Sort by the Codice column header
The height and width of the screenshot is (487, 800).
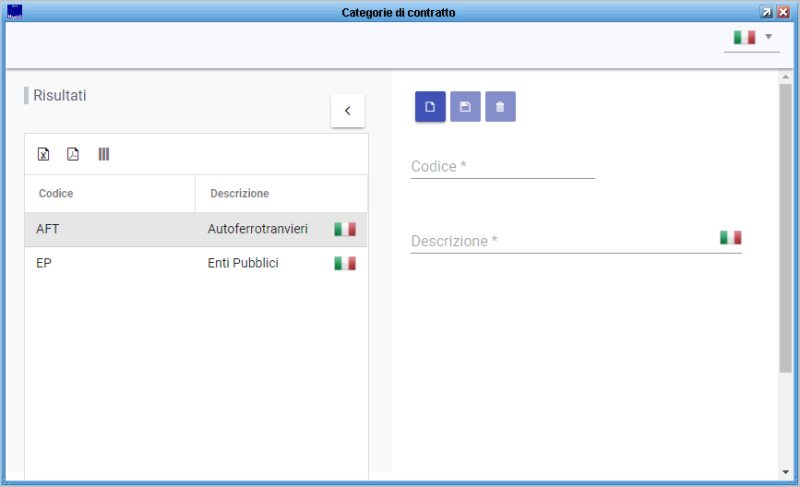tap(56, 193)
